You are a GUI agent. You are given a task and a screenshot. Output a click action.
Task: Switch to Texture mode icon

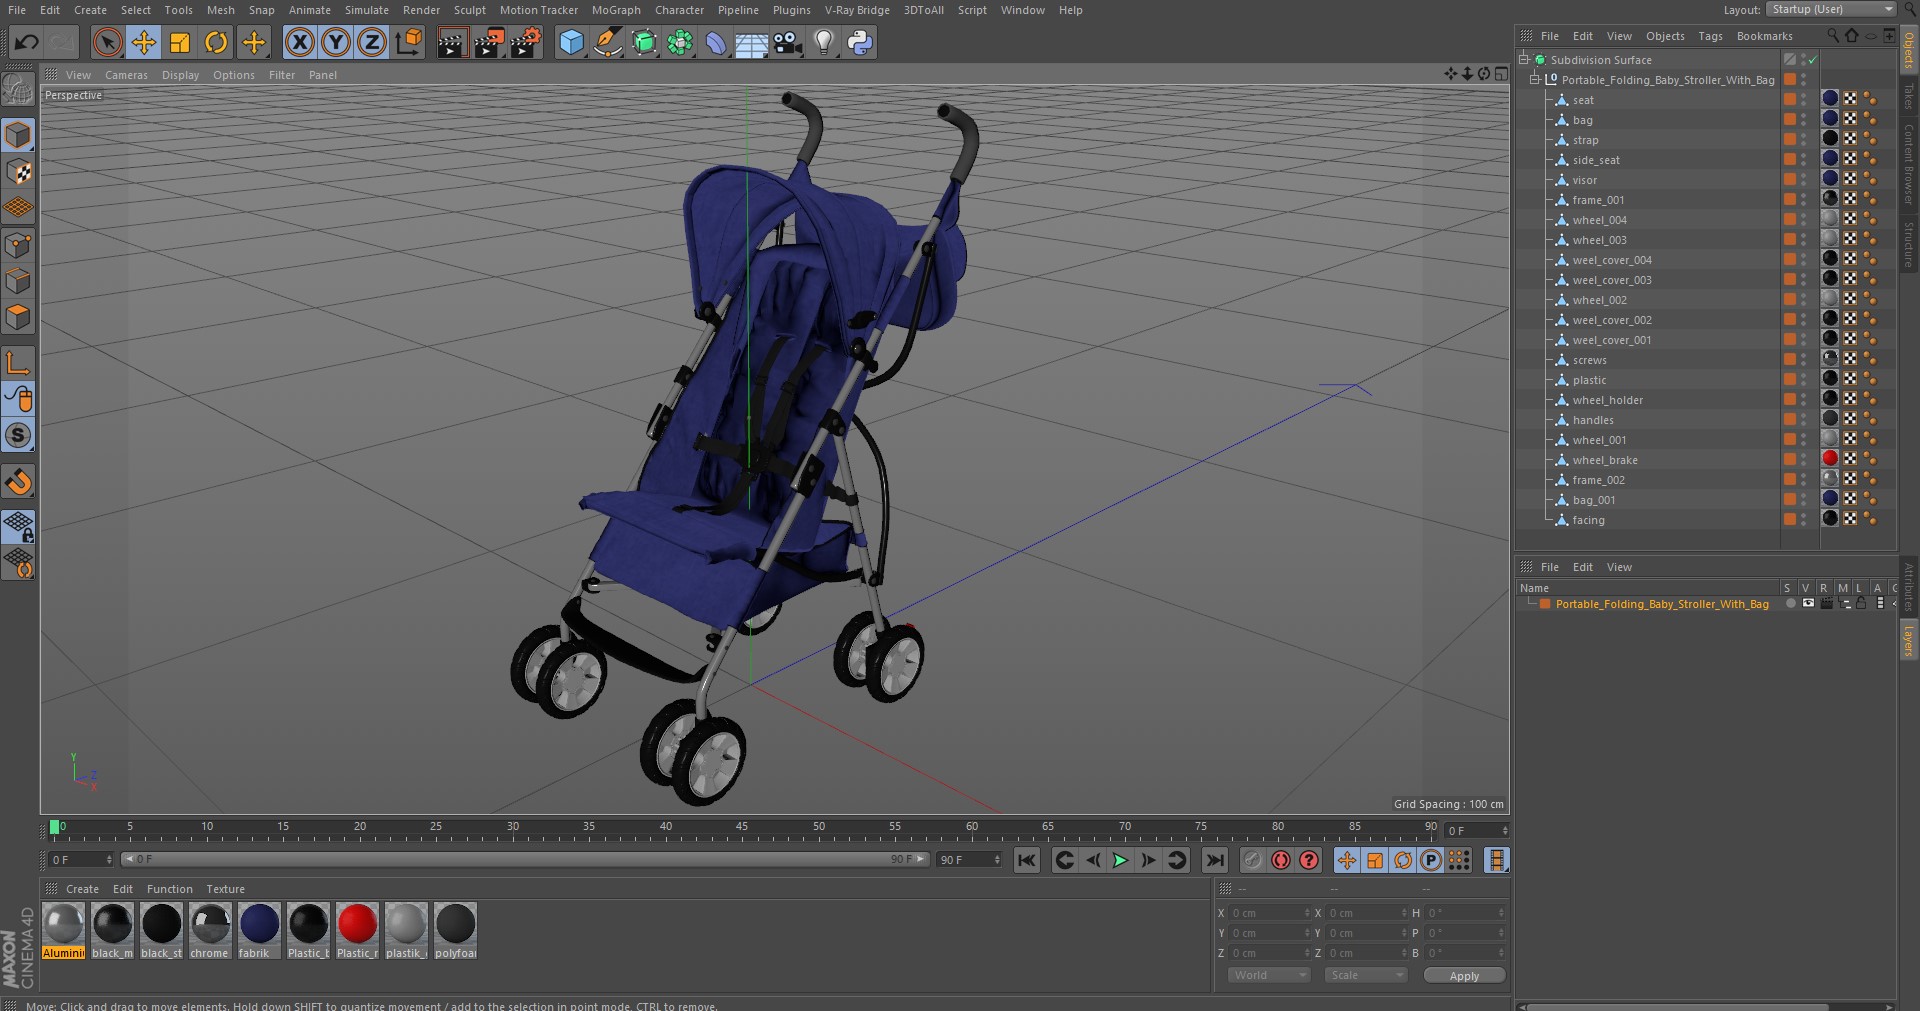(18, 172)
